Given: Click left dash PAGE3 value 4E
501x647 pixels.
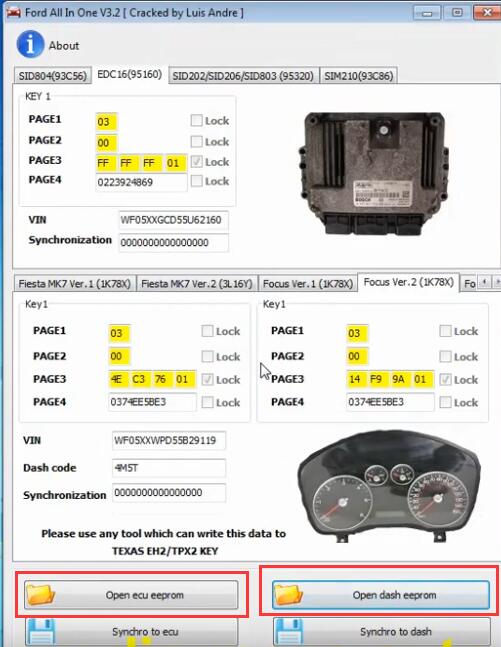Looking at the screenshot, I should coord(118,379).
